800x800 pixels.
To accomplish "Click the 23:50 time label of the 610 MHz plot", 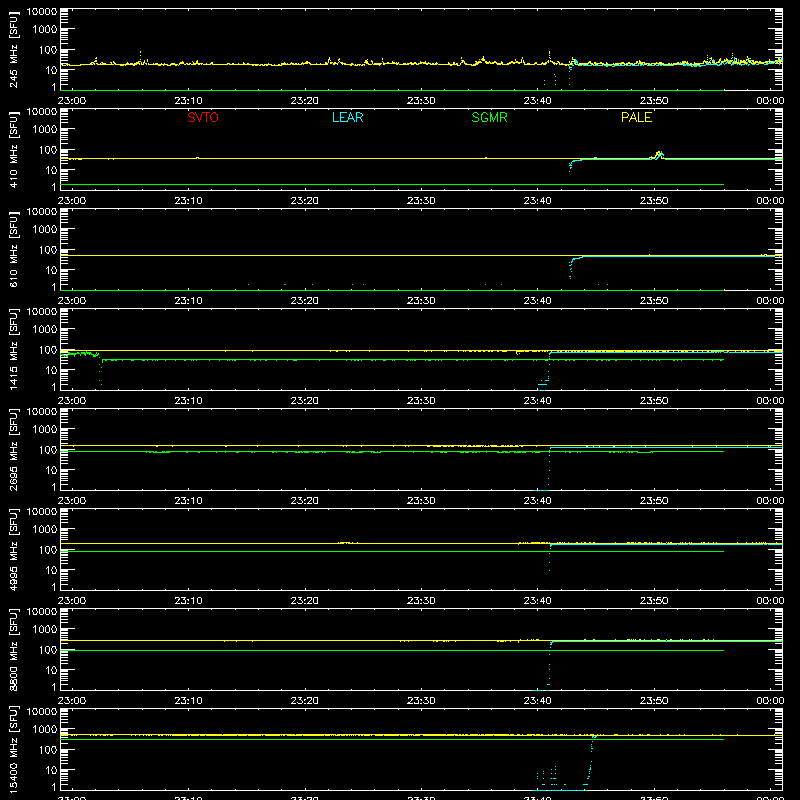I will pos(654,301).
